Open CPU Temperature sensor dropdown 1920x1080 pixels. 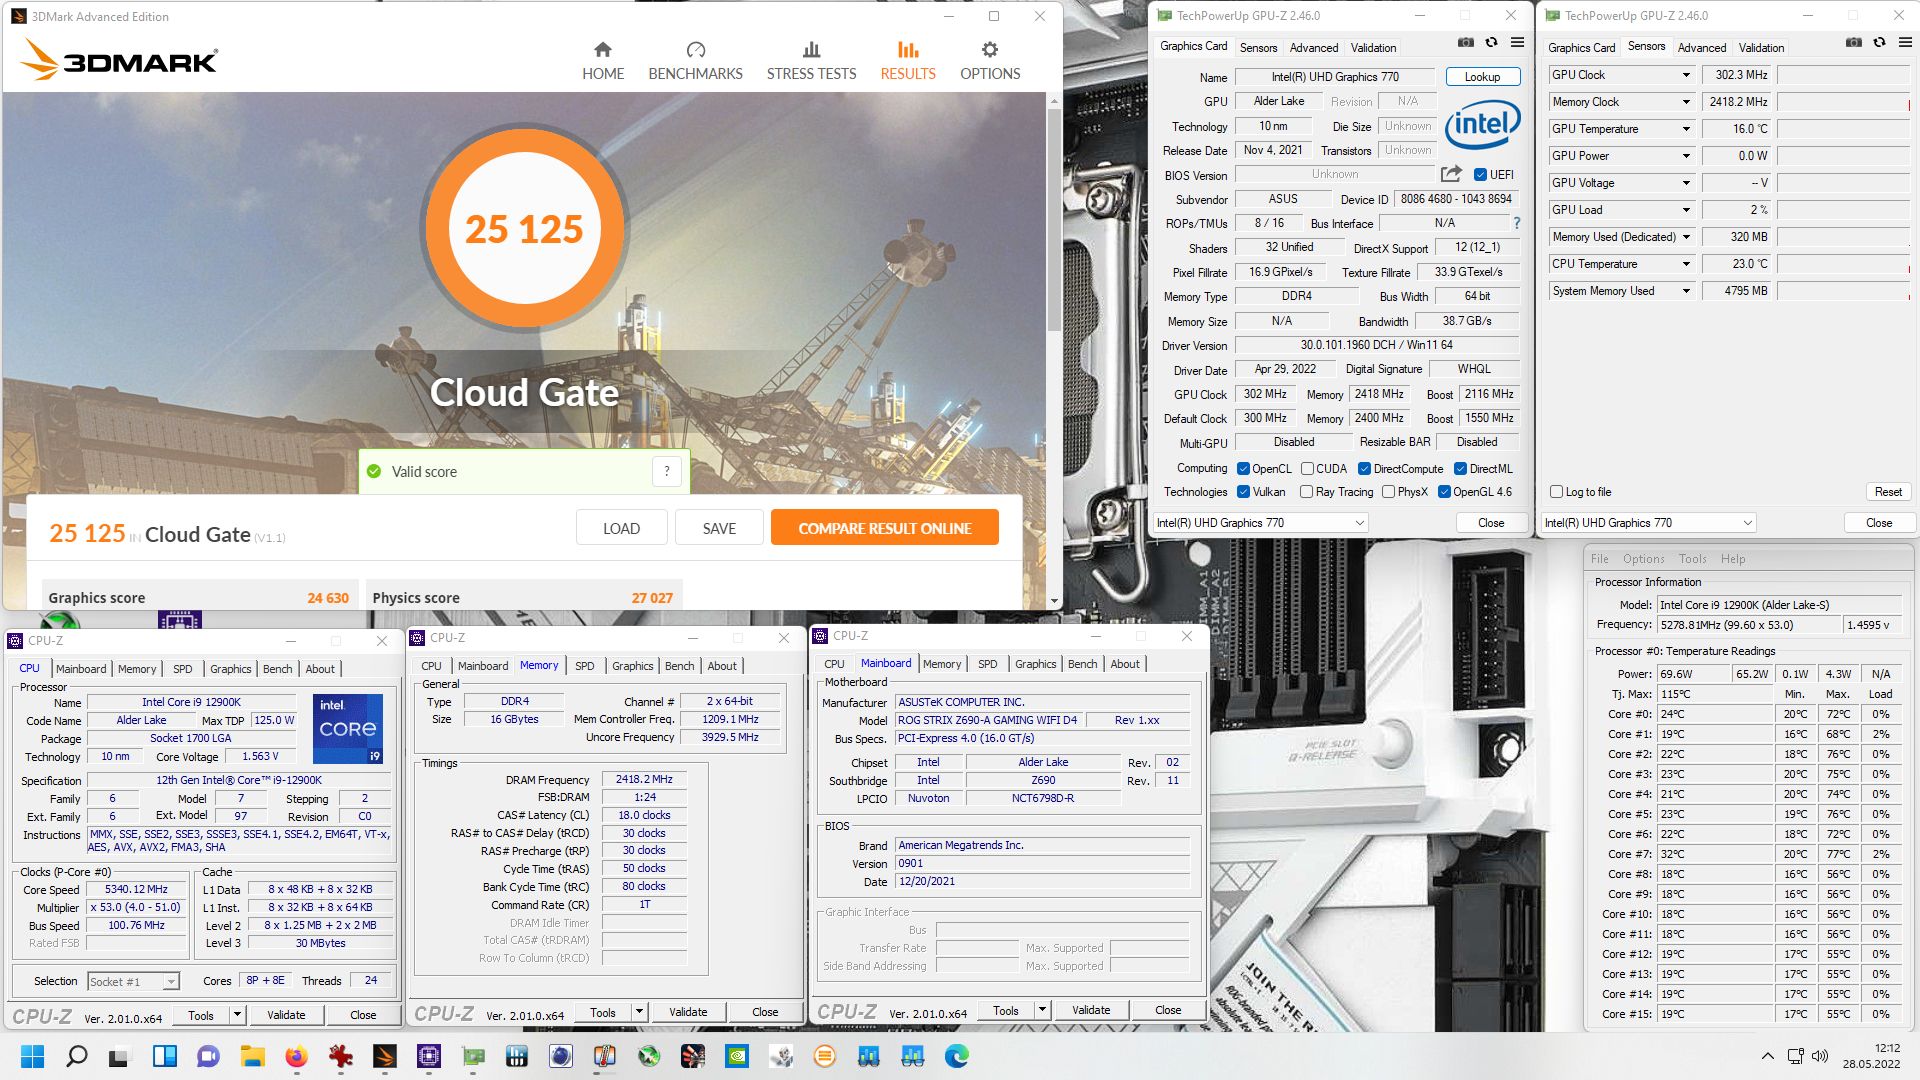point(1685,264)
